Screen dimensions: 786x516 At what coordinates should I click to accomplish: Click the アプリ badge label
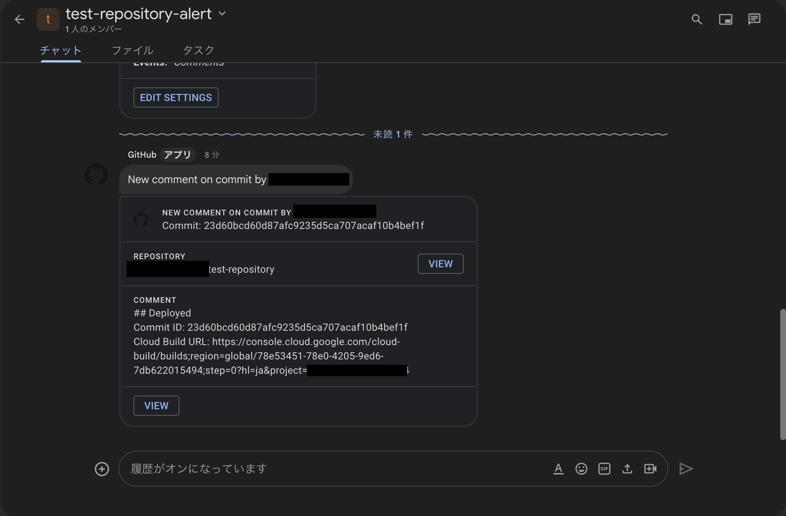pos(177,154)
